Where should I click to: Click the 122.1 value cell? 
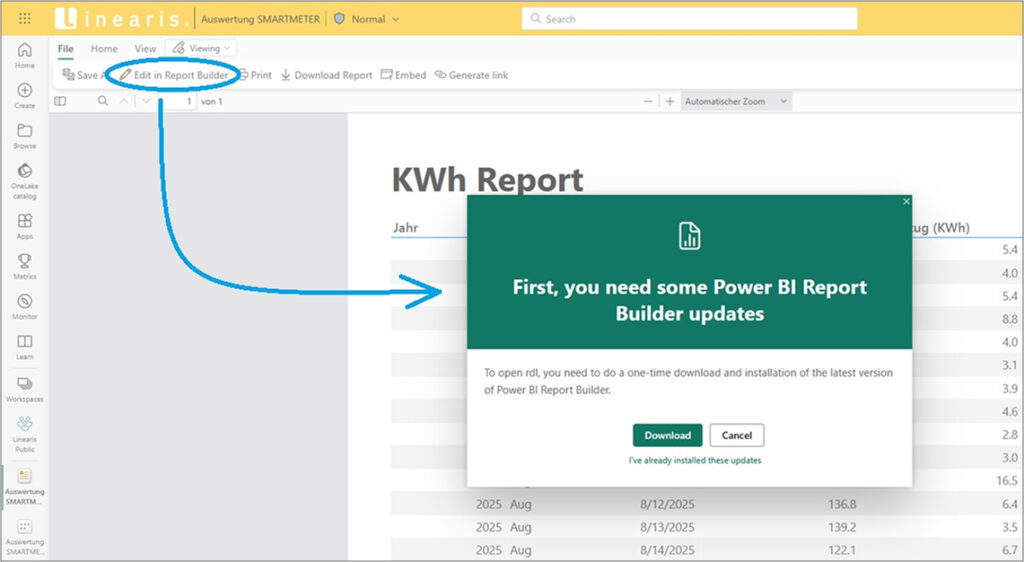(842, 550)
